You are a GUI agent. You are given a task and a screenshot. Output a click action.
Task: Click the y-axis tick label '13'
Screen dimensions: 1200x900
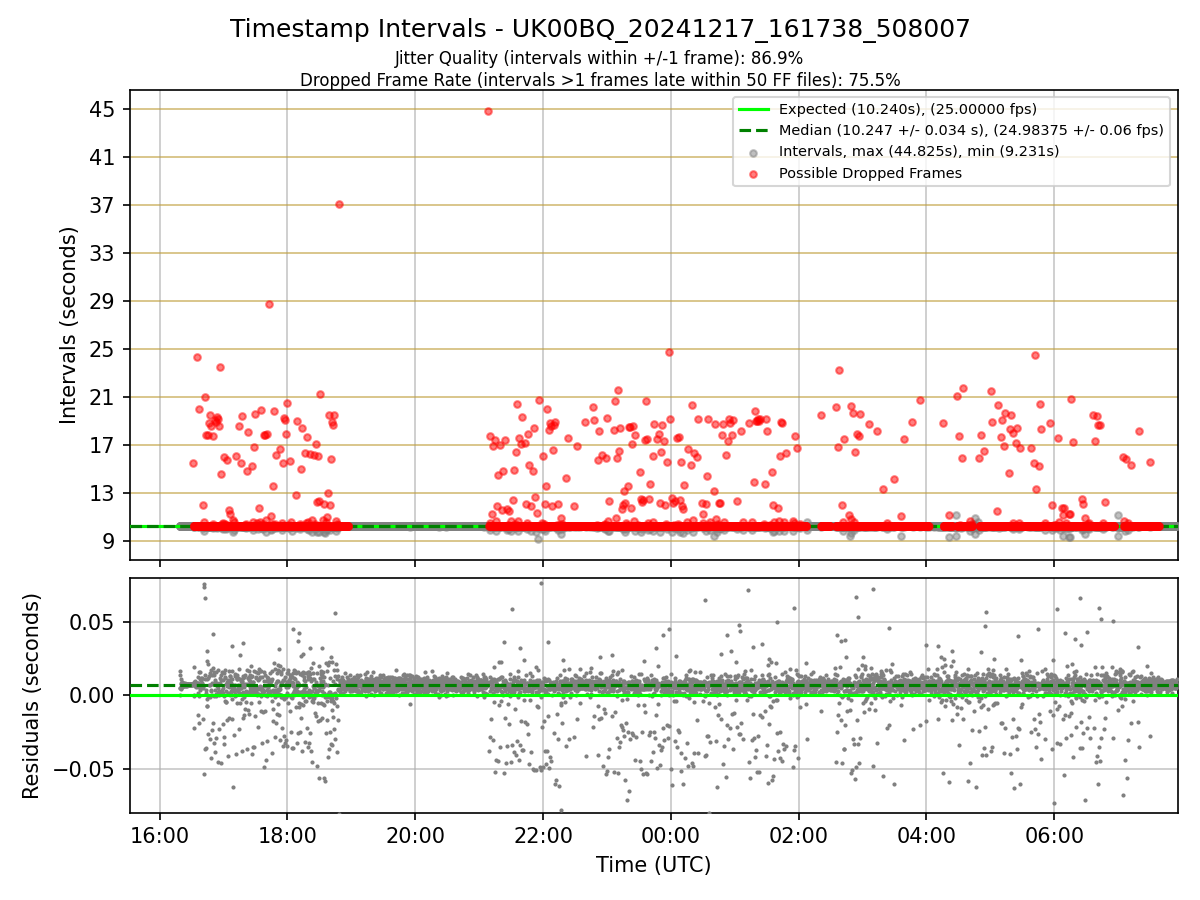pyautogui.click(x=103, y=493)
